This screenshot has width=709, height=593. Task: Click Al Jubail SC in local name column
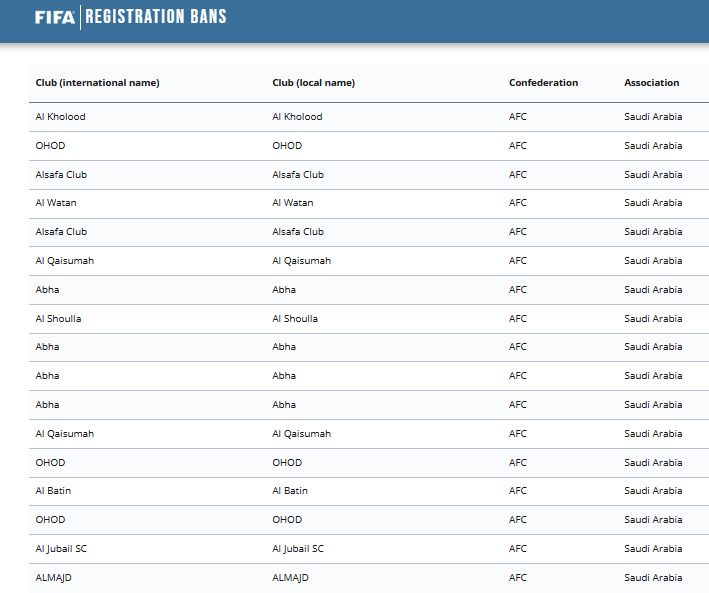[298, 549]
